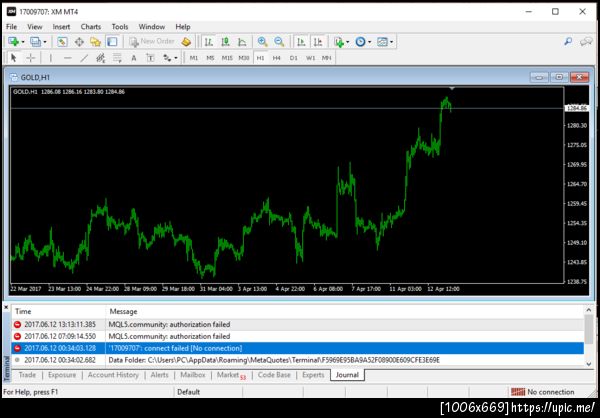Open the Indicators list icon
This screenshot has width=600, height=418.
[x=339, y=42]
